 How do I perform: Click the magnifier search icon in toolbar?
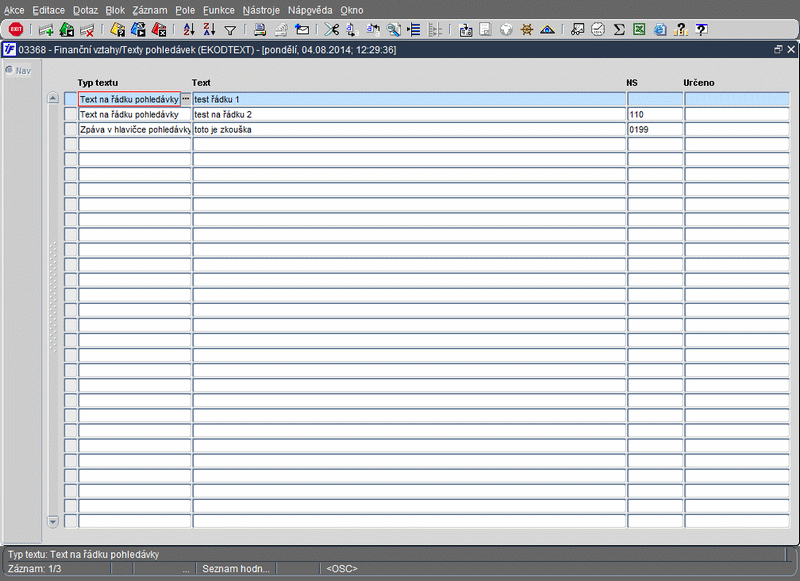coord(393,30)
